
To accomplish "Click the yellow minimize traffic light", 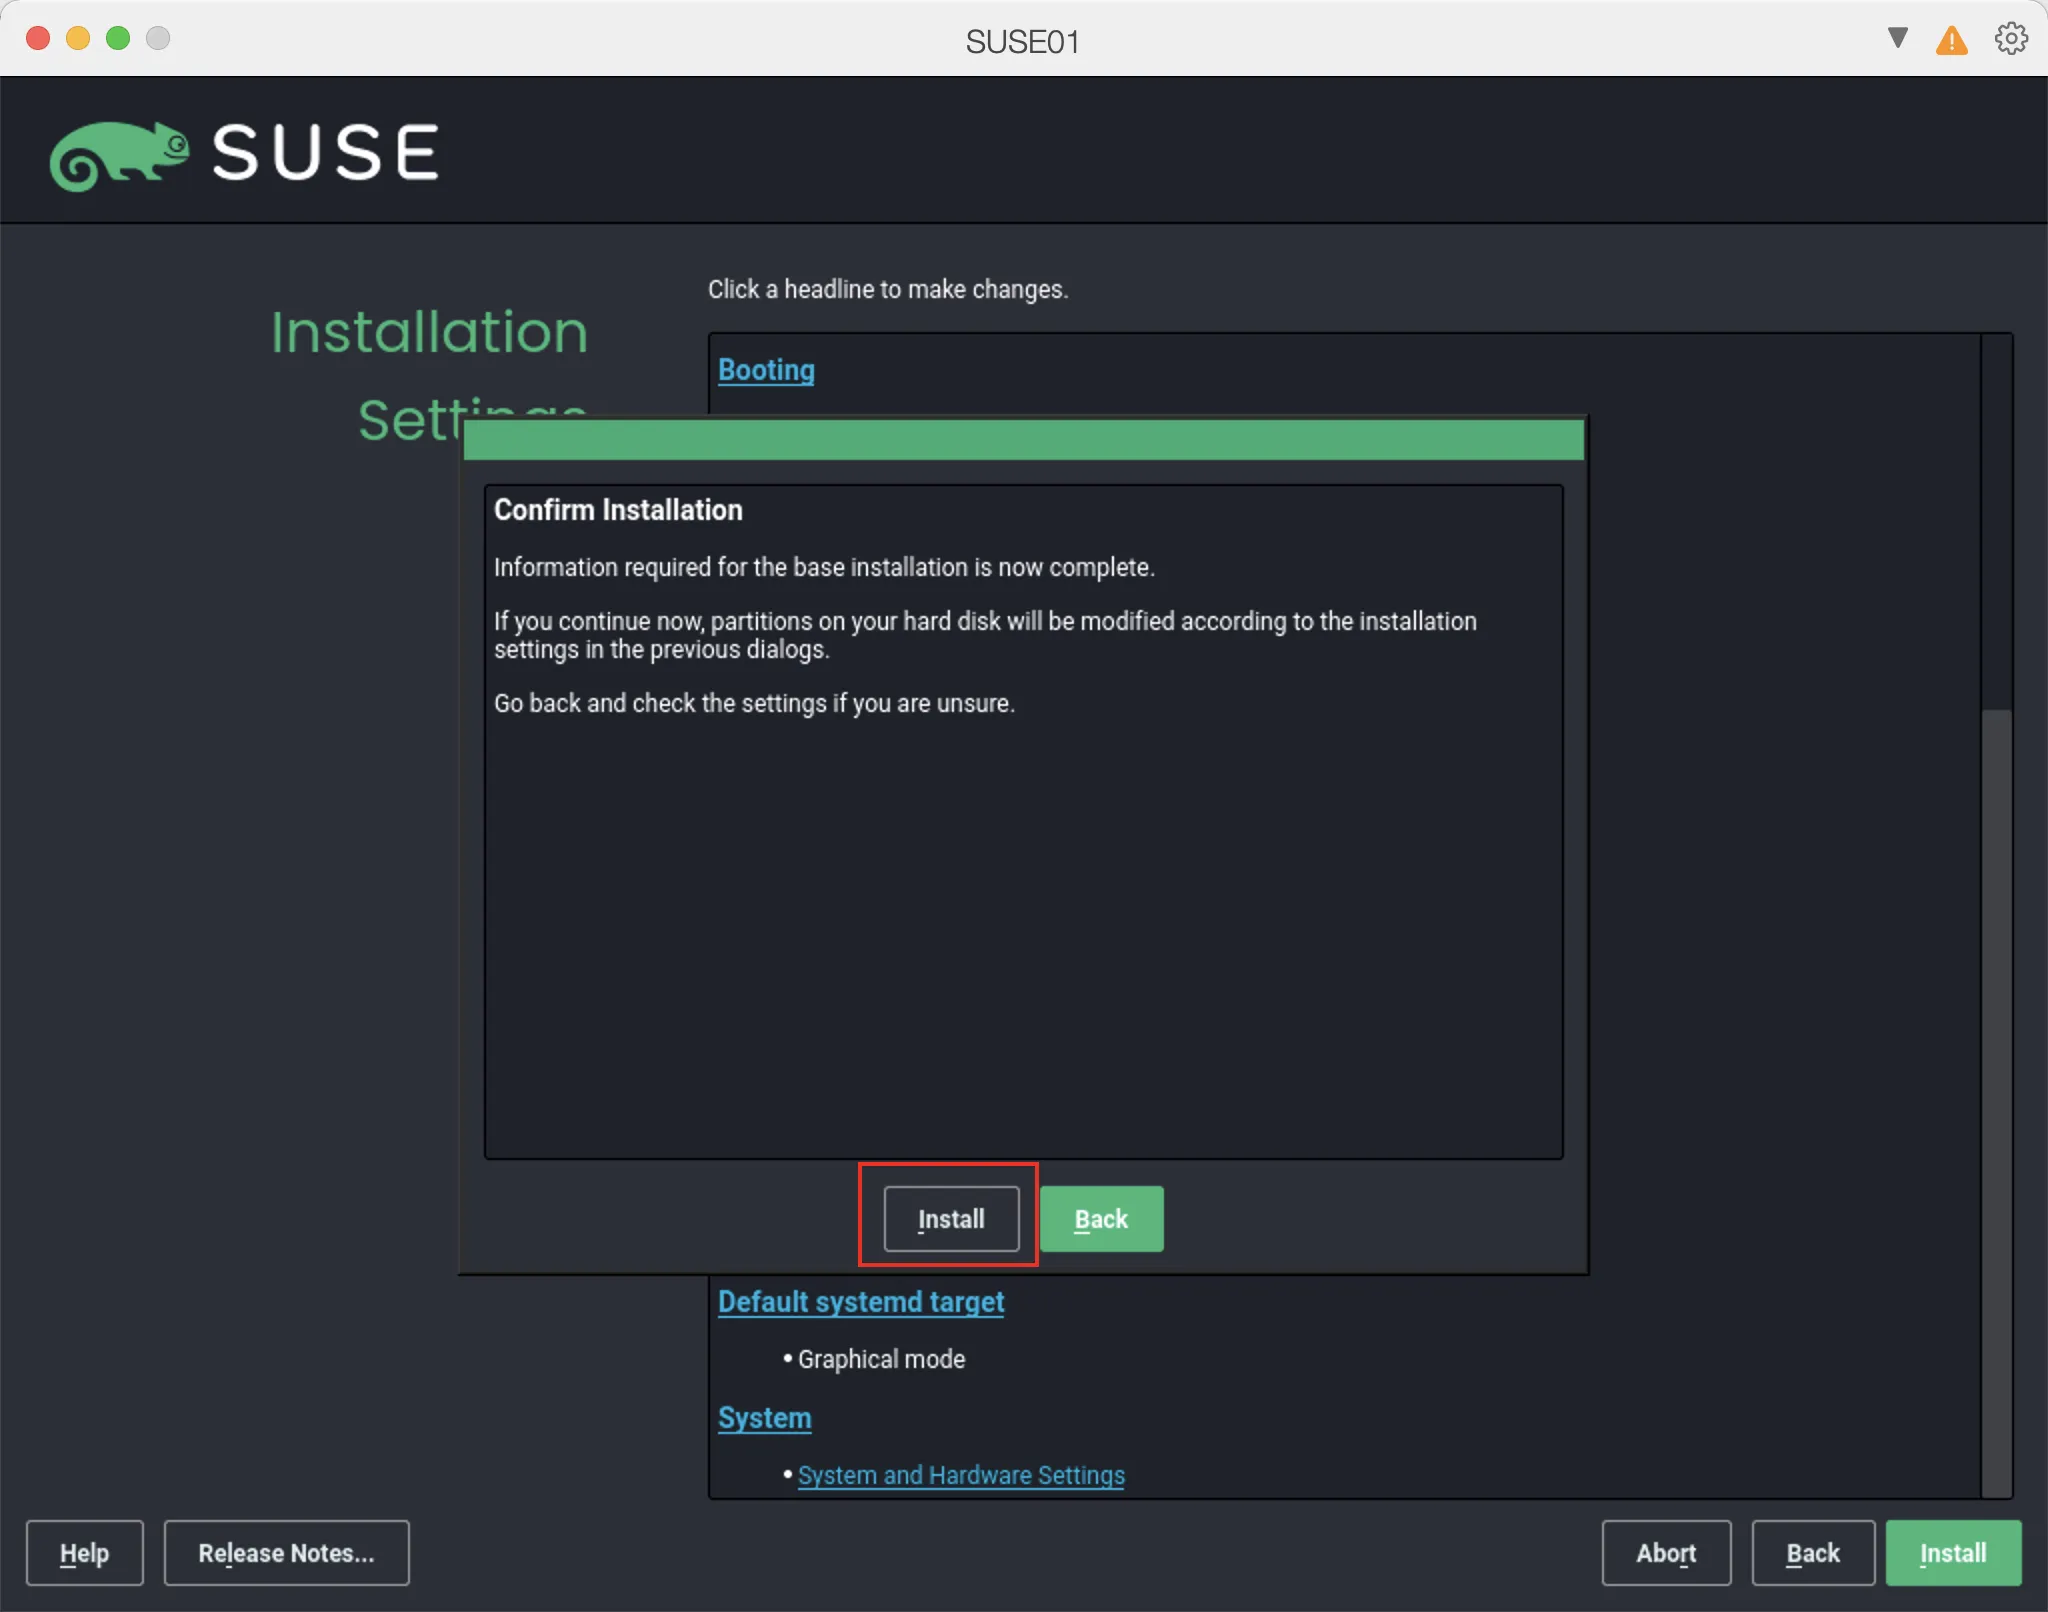I will point(79,38).
